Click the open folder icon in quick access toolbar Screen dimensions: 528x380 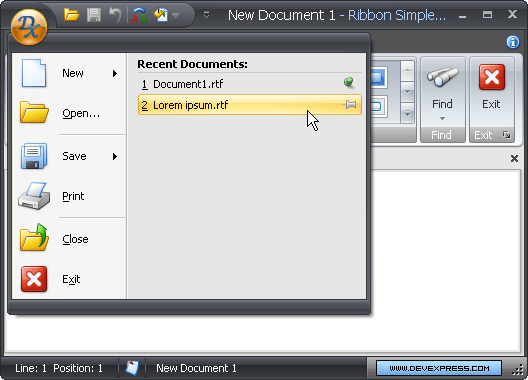click(x=71, y=15)
